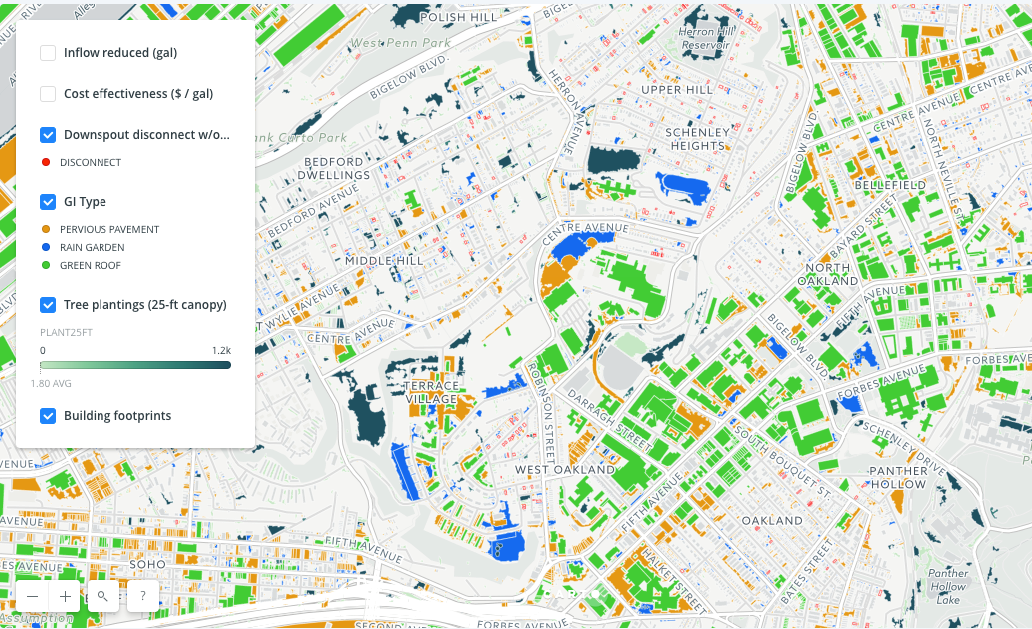Click the BELLEFIELD neighborhood label
Viewport: 1032px width, 629px height.
tap(890, 186)
